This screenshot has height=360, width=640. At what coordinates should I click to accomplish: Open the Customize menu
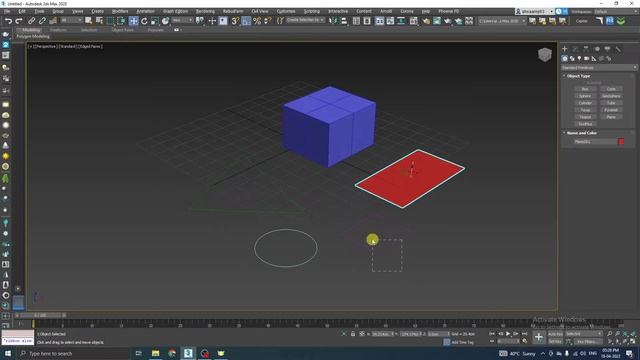[286, 11]
